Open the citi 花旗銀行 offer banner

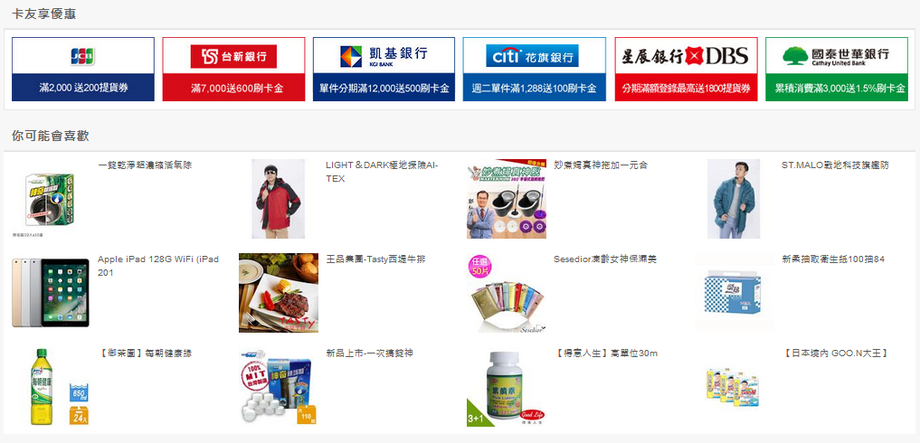(x=534, y=69)
